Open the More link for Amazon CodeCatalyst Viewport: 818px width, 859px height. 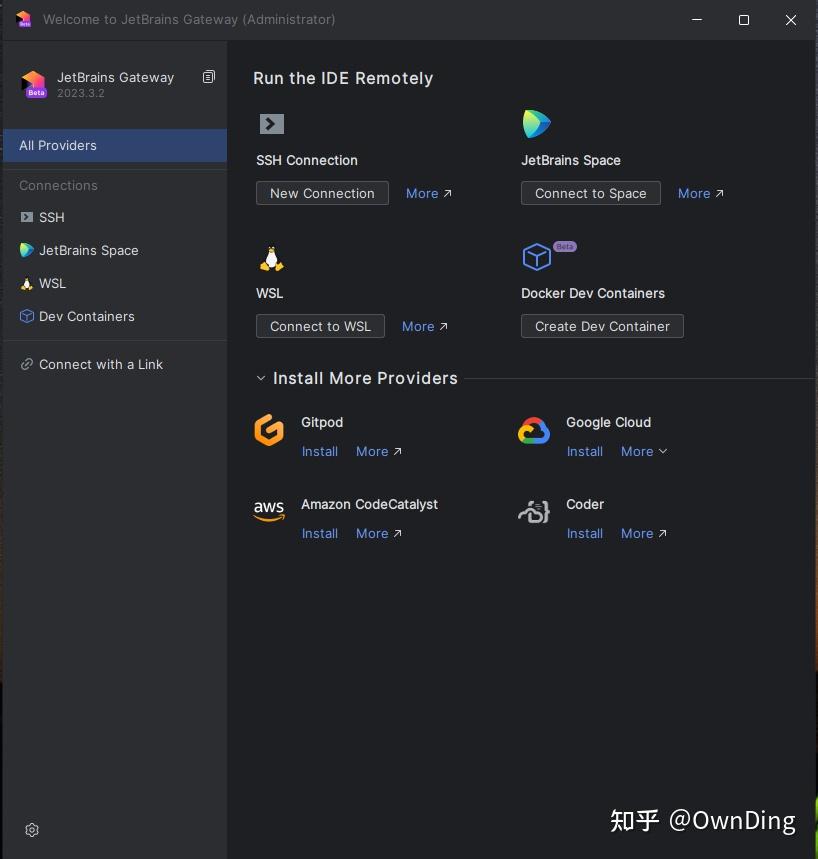[x=379, y=534]
